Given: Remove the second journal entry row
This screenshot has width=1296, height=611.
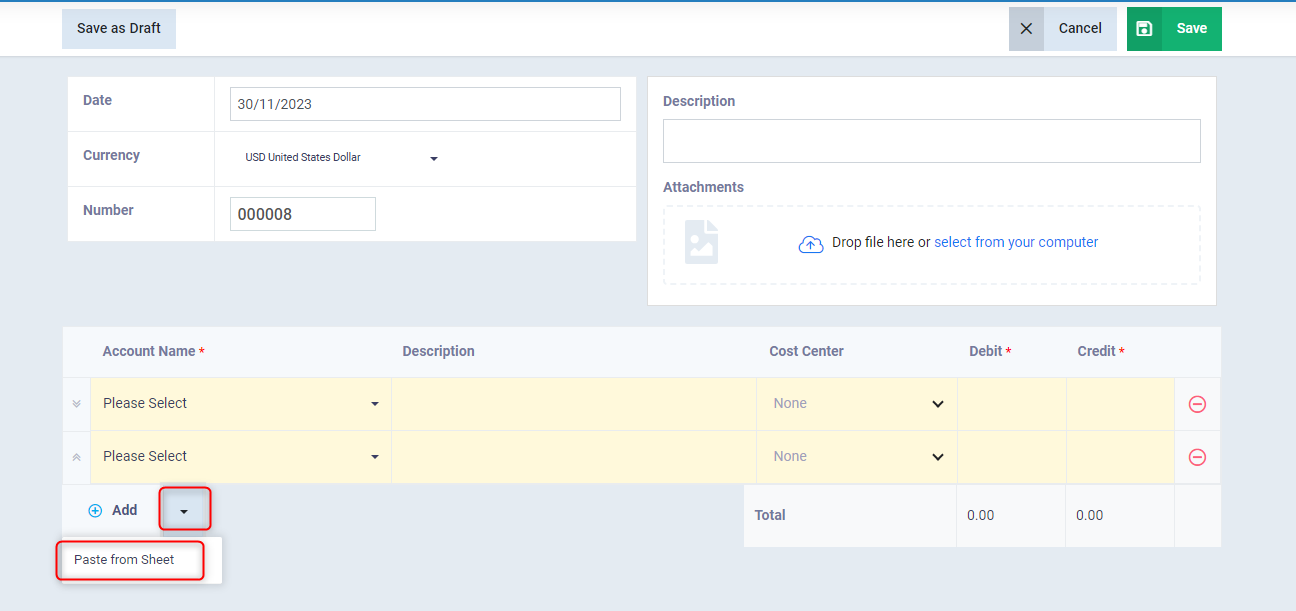Looking at the screenshot, I should point(1197,457).
